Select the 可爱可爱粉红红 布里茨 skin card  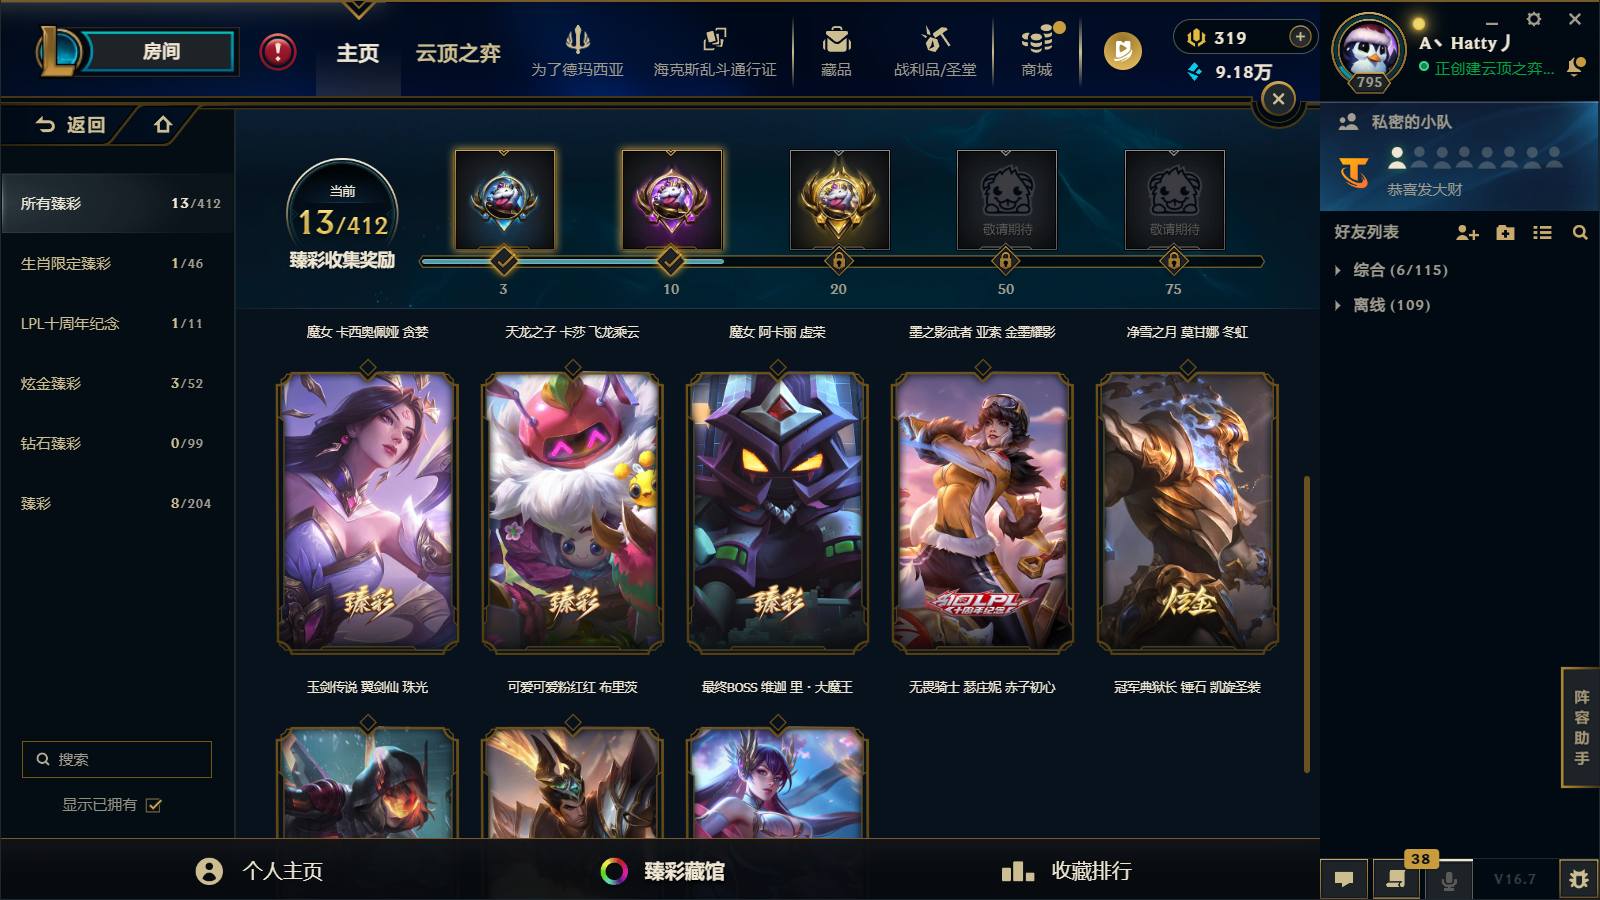[572, 513]
